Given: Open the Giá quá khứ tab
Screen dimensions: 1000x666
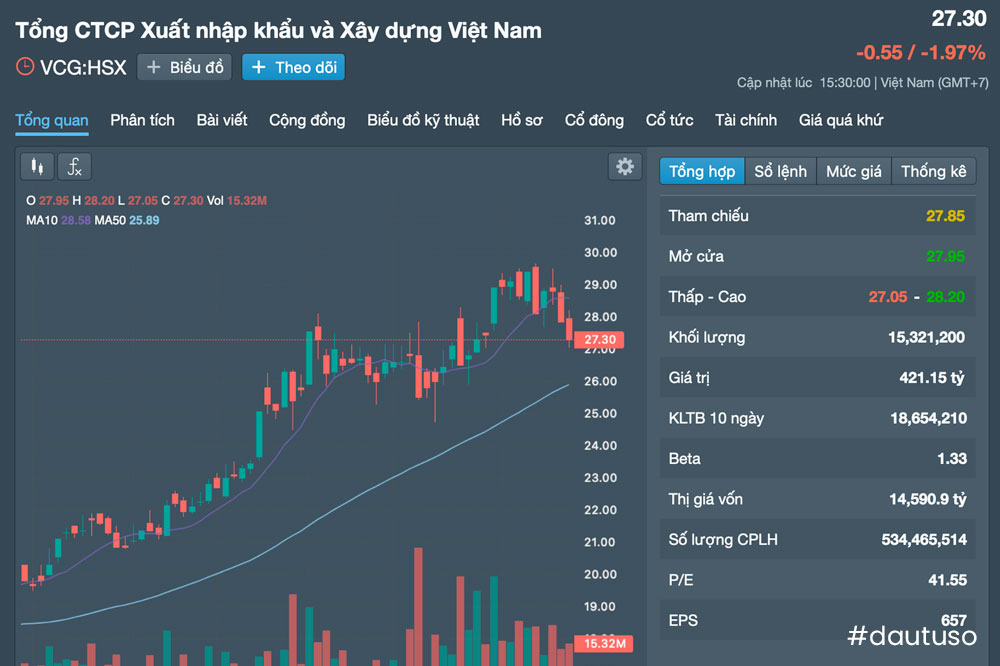Looking at the screenshot, I should click(841, 120).
